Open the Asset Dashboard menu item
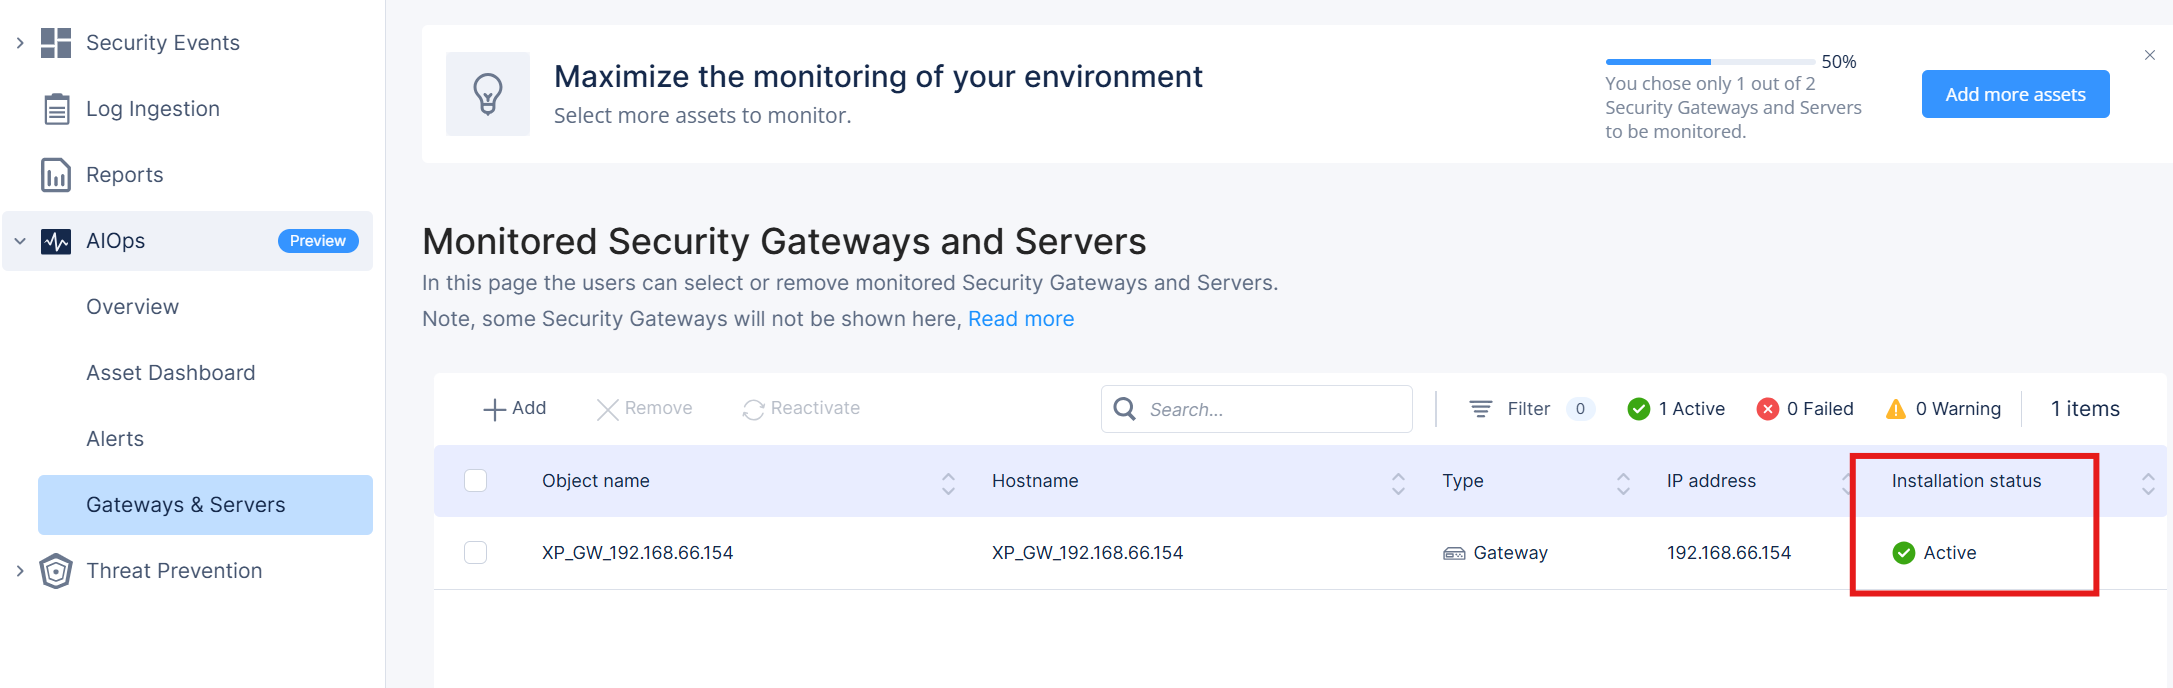The height and width of the screenshot is (688, 2173). click(171, 373)
